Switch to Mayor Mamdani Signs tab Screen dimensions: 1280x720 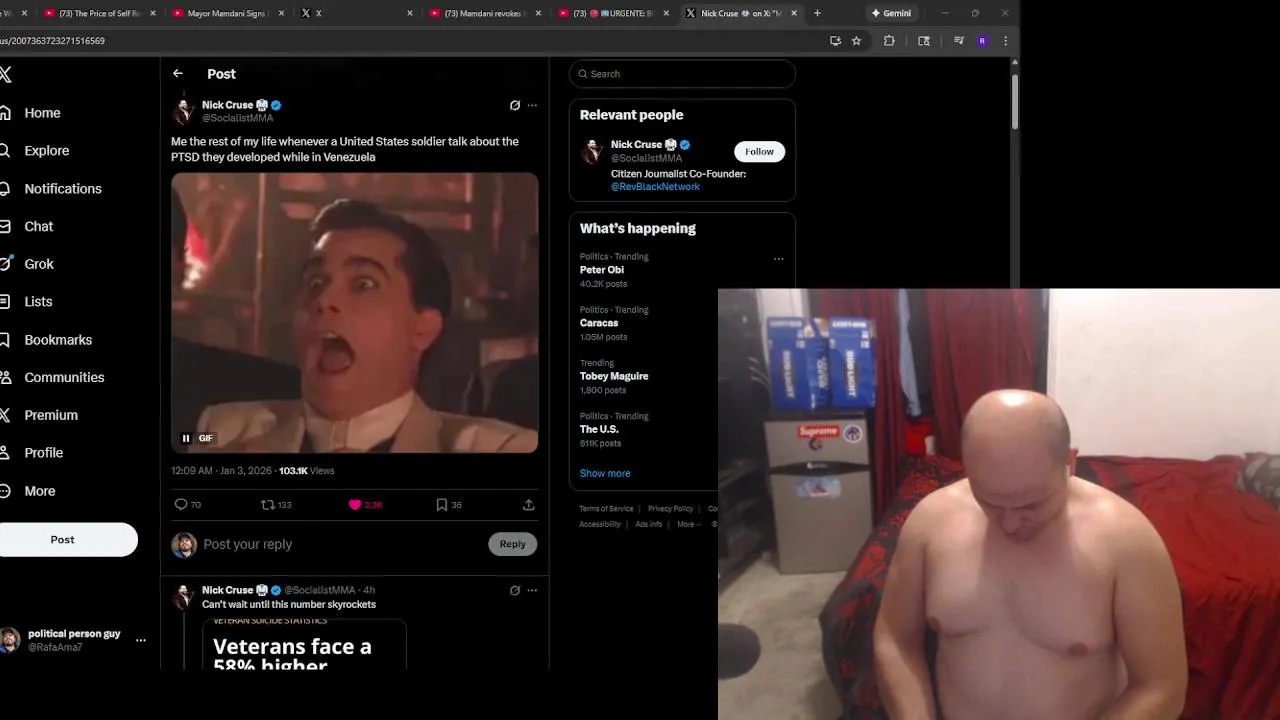point(228,13)
